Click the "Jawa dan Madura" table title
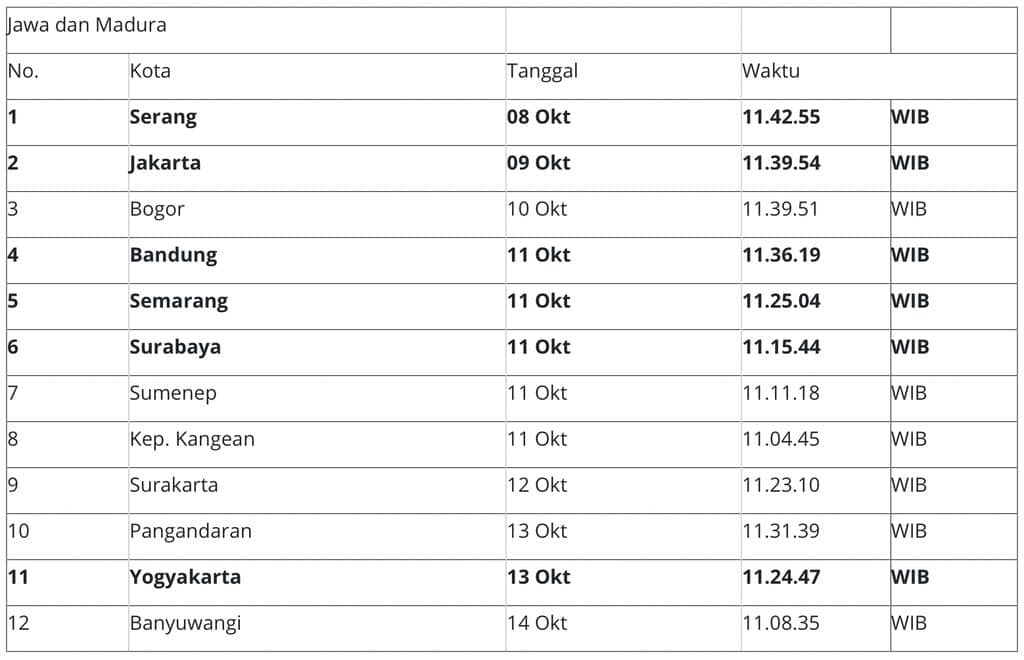 pos(87,26)
